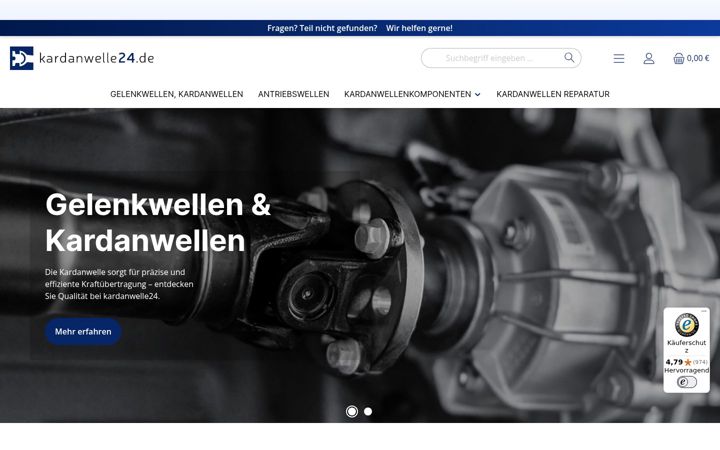Click the 4,79 rating in Trusted Shops widget
720x450 pixels.
pos(674,362)
